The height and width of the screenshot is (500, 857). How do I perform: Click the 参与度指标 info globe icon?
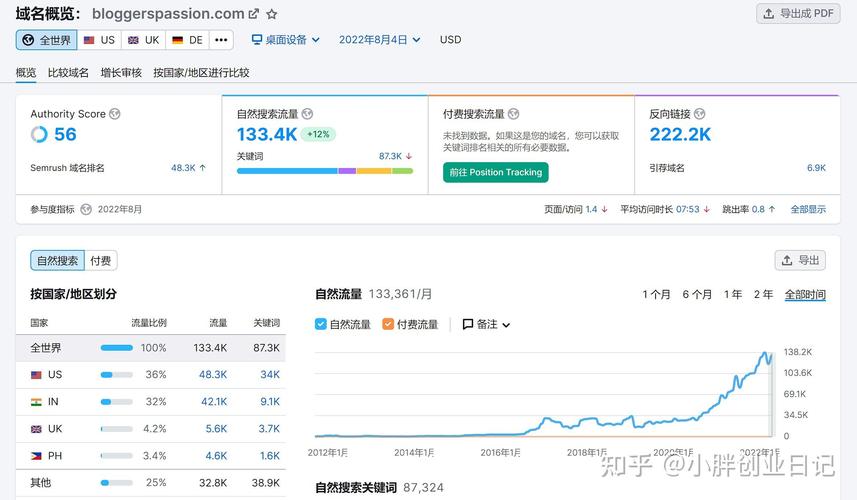(x=86, y=209)
